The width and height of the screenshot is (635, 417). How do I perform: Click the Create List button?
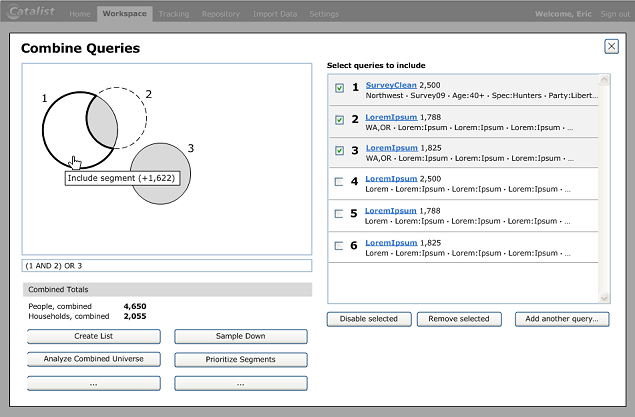[93, 337]
